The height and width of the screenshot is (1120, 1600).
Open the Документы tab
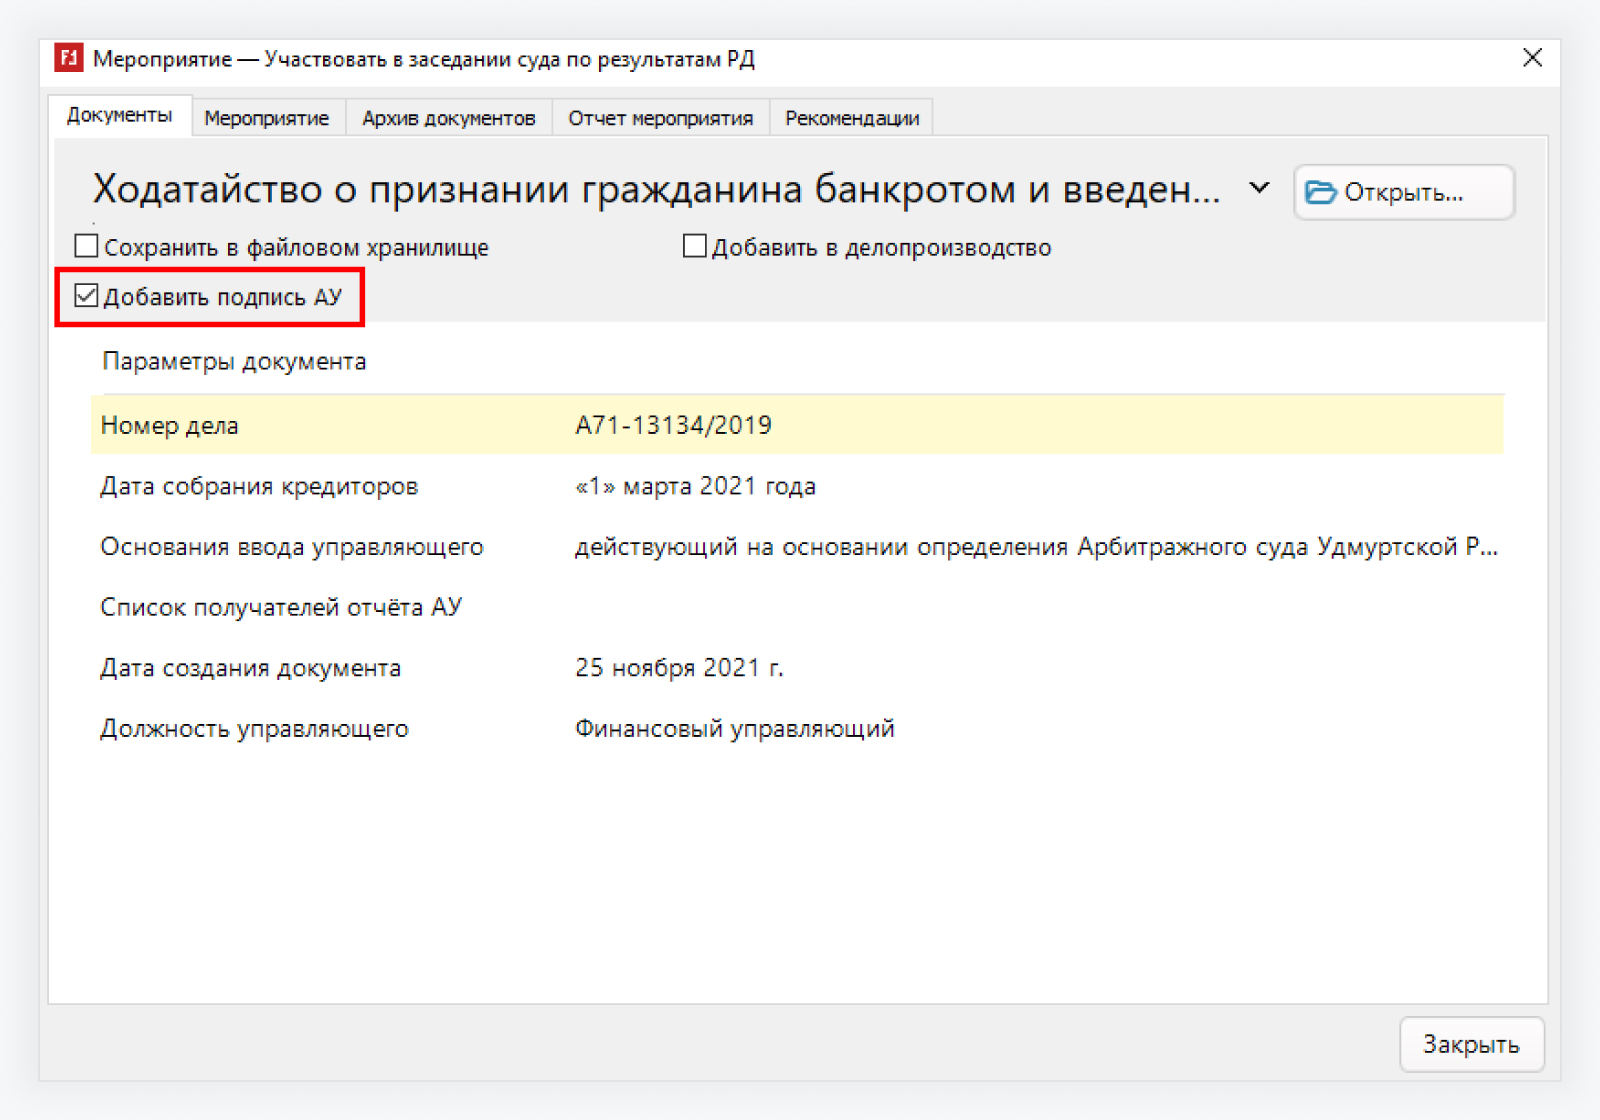point(120,116)
